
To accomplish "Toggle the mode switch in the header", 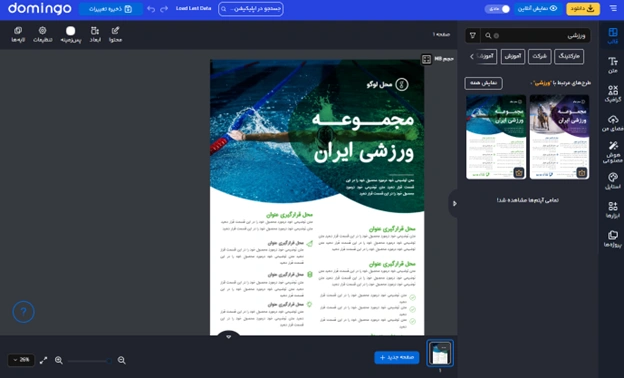I will point(497,9).
